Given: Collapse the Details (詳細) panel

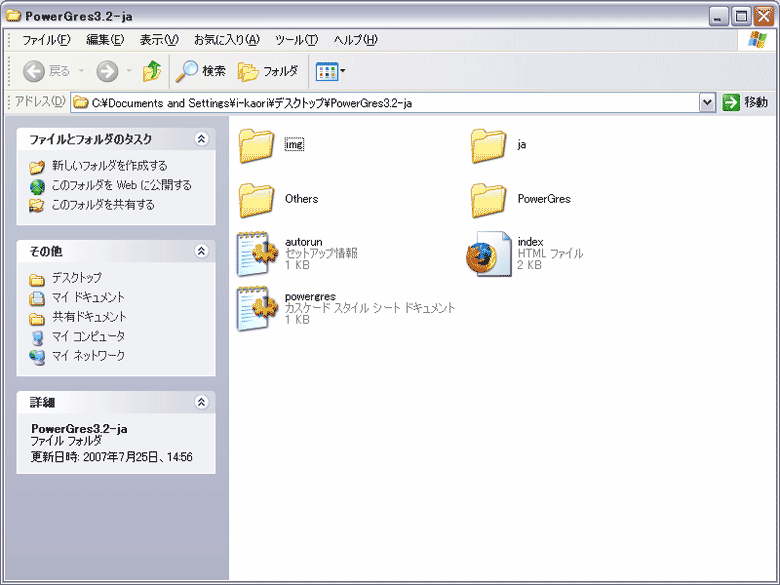Looking at the screenshot, I should pos(201,402).
